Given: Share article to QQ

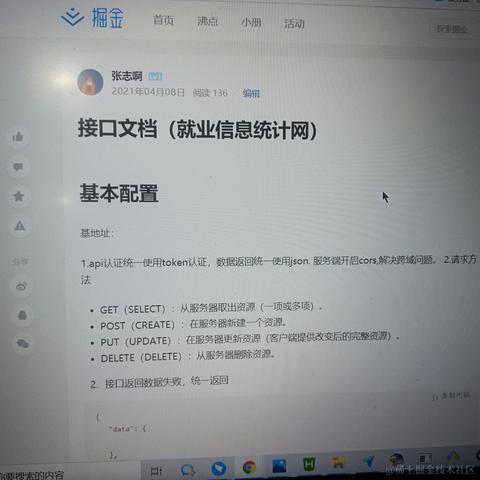Looking at the screenshot, I should click(x=22, y=315).
